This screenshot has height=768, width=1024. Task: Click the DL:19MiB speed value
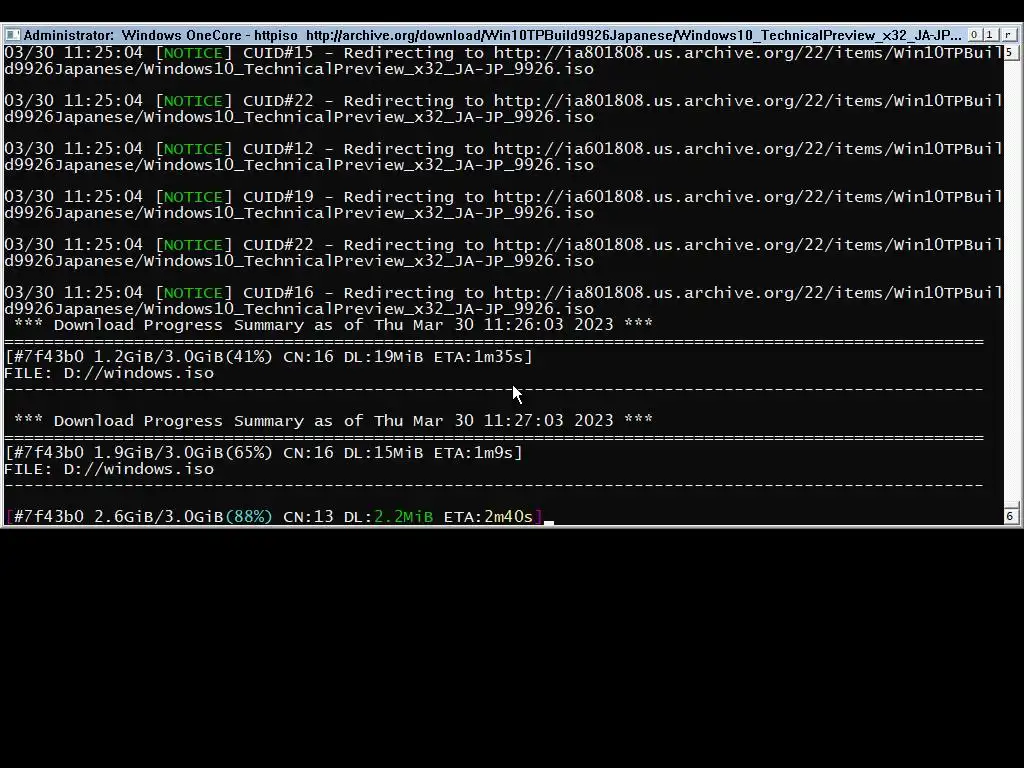click(x=383, y=357)
